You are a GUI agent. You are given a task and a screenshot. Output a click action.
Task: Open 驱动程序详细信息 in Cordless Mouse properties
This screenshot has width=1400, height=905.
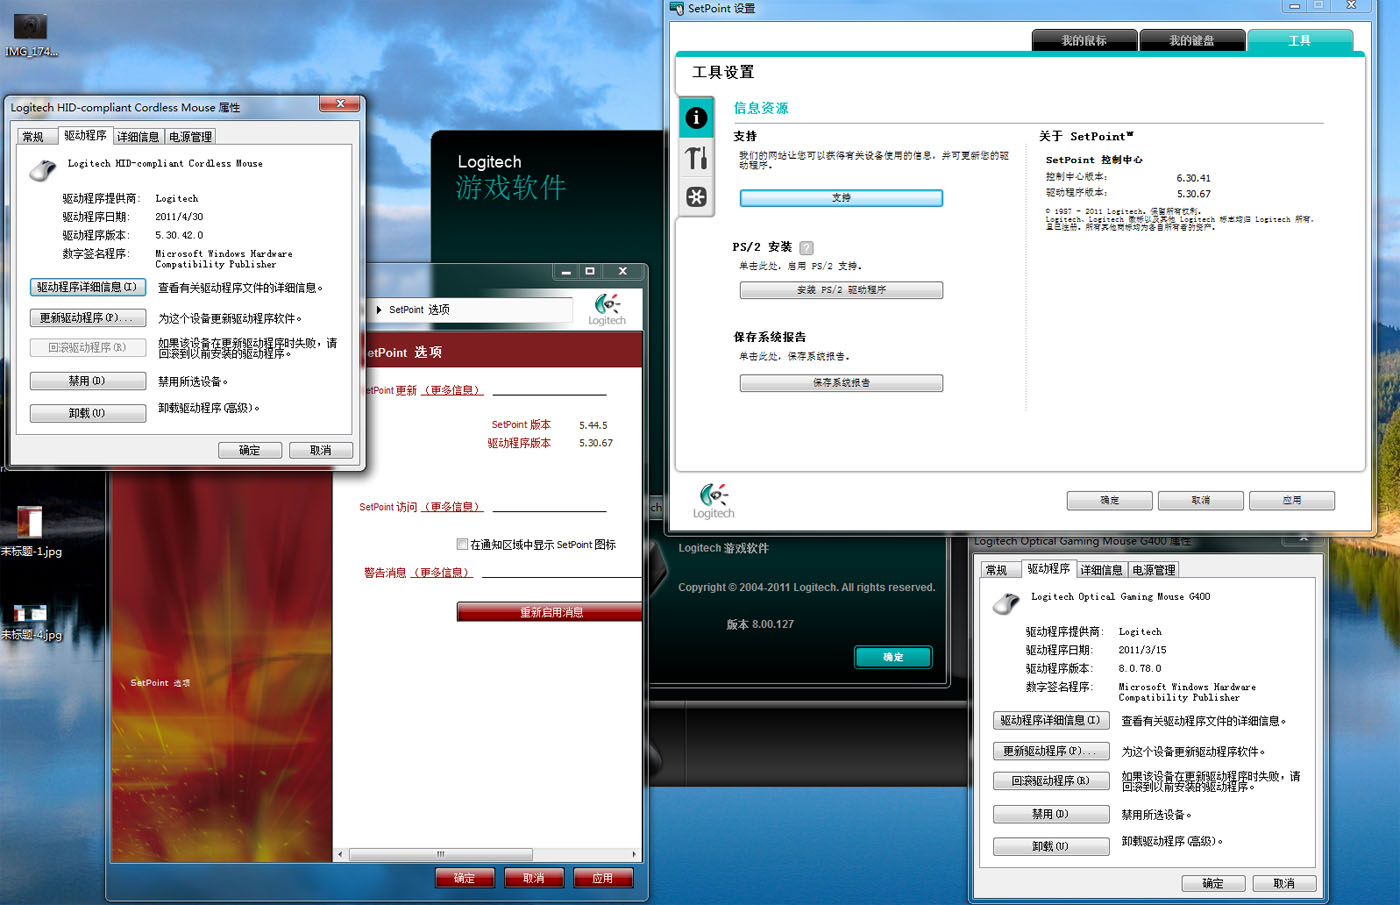88,287
